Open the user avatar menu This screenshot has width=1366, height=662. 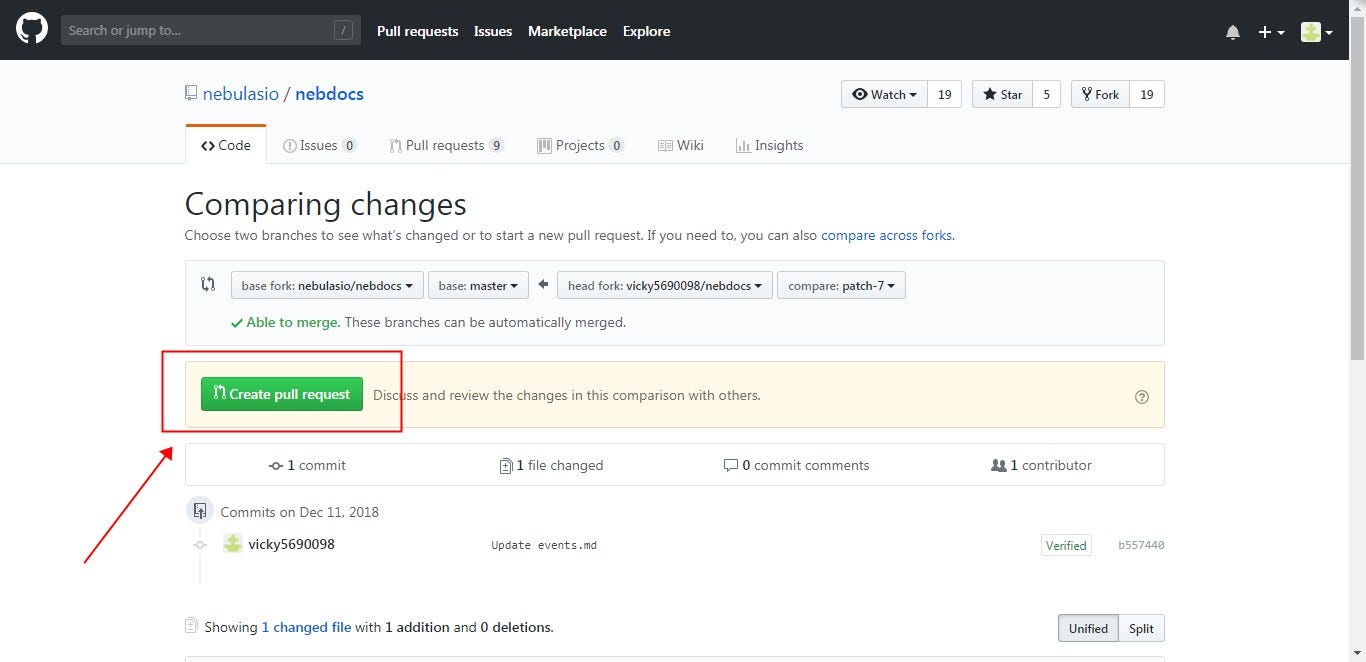coord(1317,32)
